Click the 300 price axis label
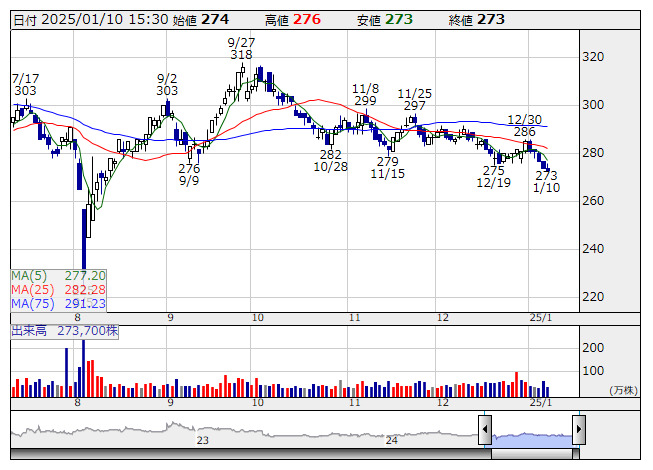 593,105
